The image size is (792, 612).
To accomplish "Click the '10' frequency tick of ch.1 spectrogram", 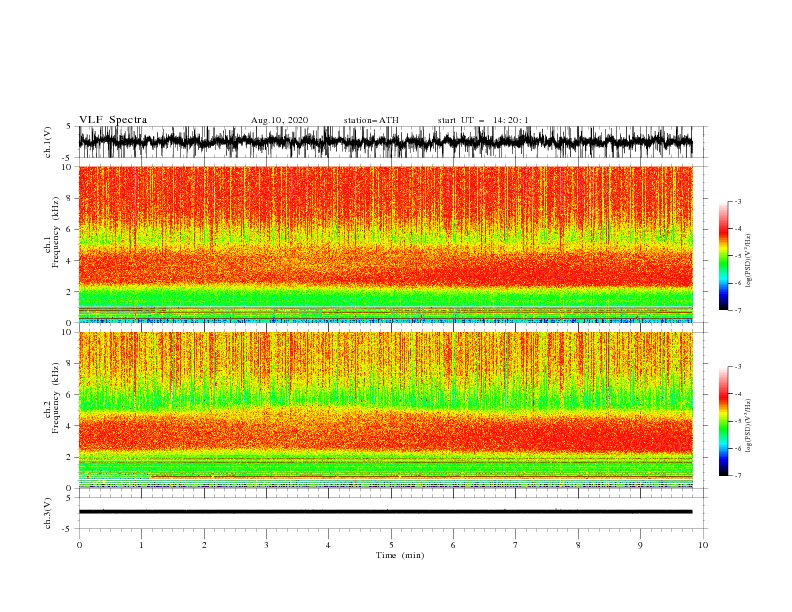I will point(67,167).
